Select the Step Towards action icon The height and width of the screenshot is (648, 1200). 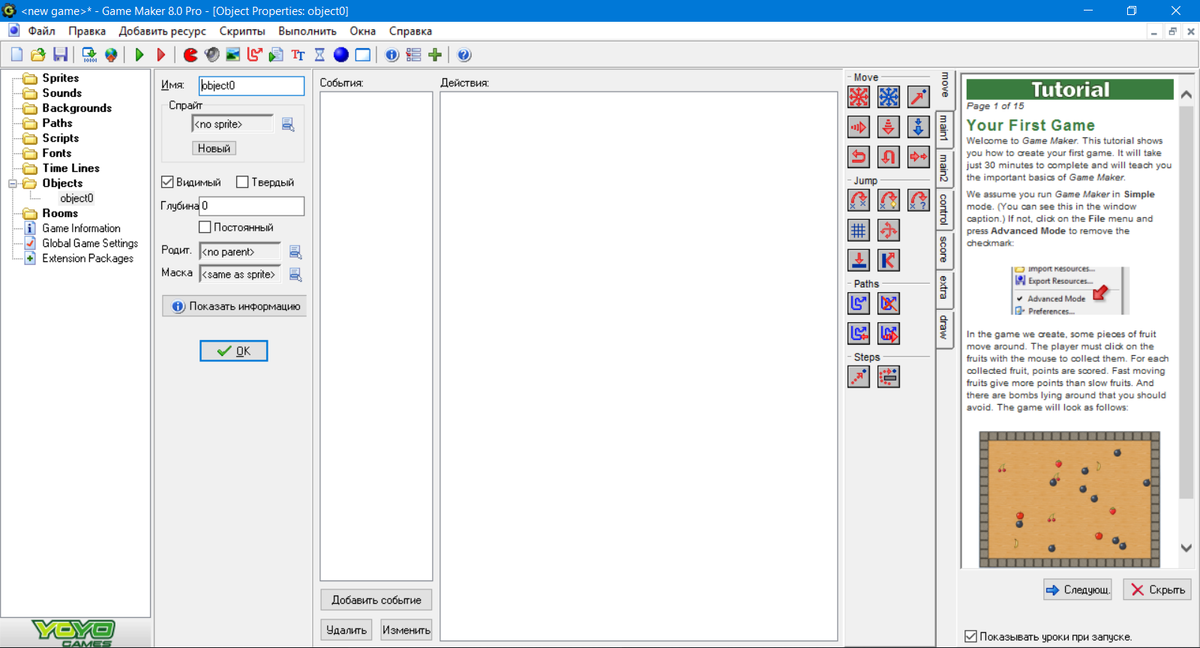[859, 376]
